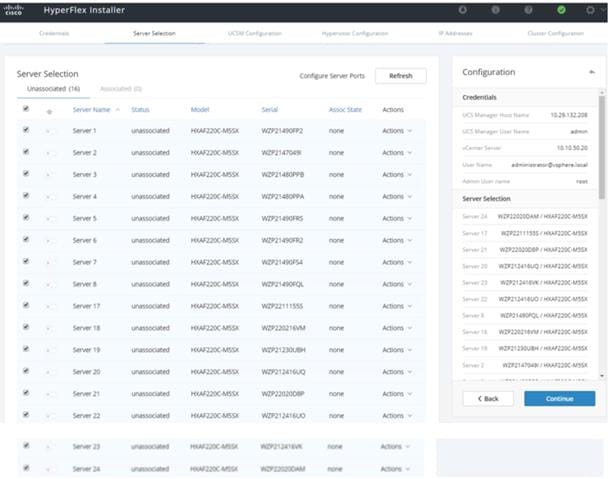The height and width of the screenshot is (479, 610).
Task: Click the Refresh button
Action: [x=401, y=76]
